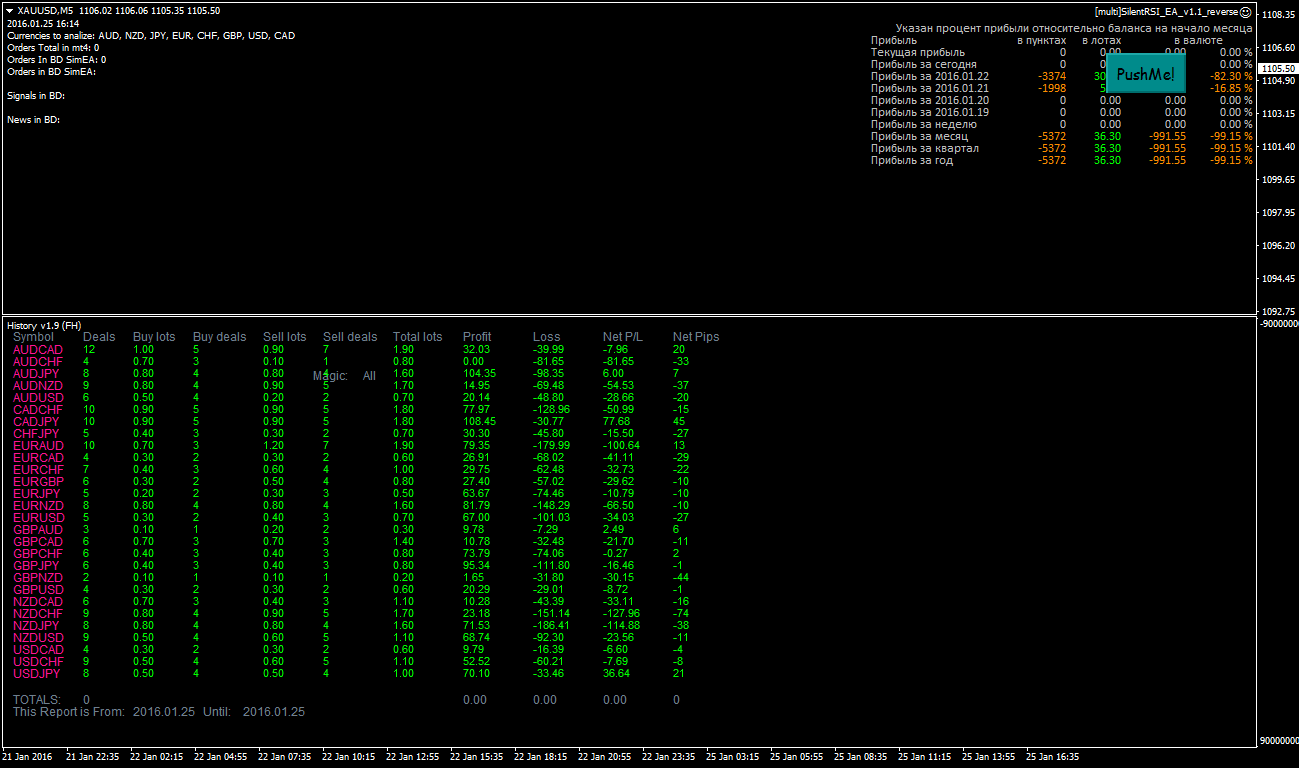The height and width of the screenshot is (768, 1299).
Task: Click the 'Loss' column header
Action: pos(547,337)
